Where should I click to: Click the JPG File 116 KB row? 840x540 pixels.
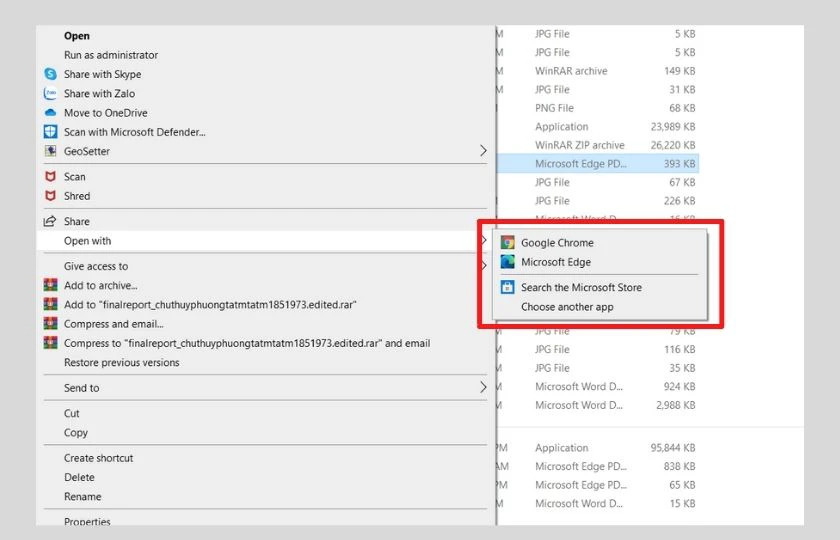click(598, 349)
